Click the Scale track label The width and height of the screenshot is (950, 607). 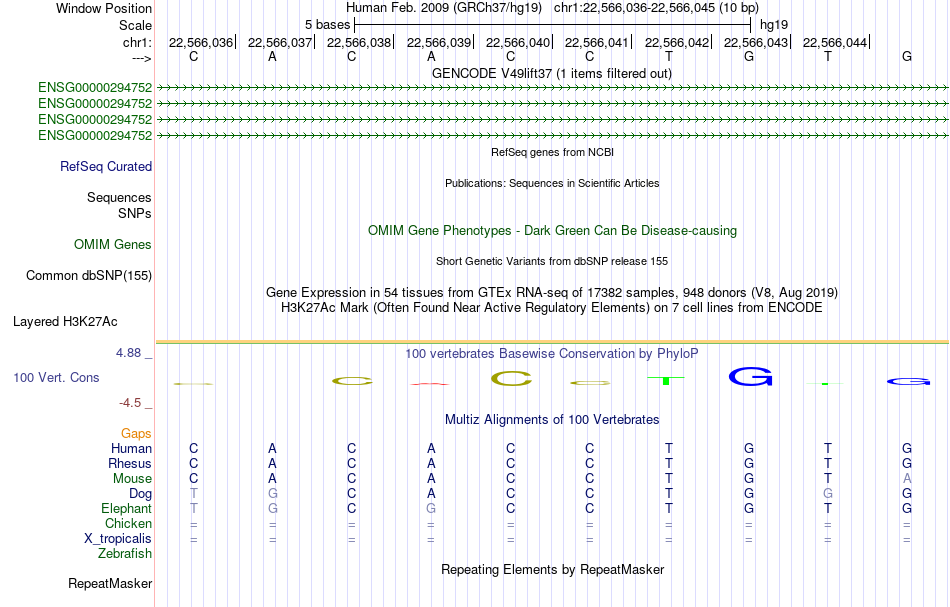(135, 25)
